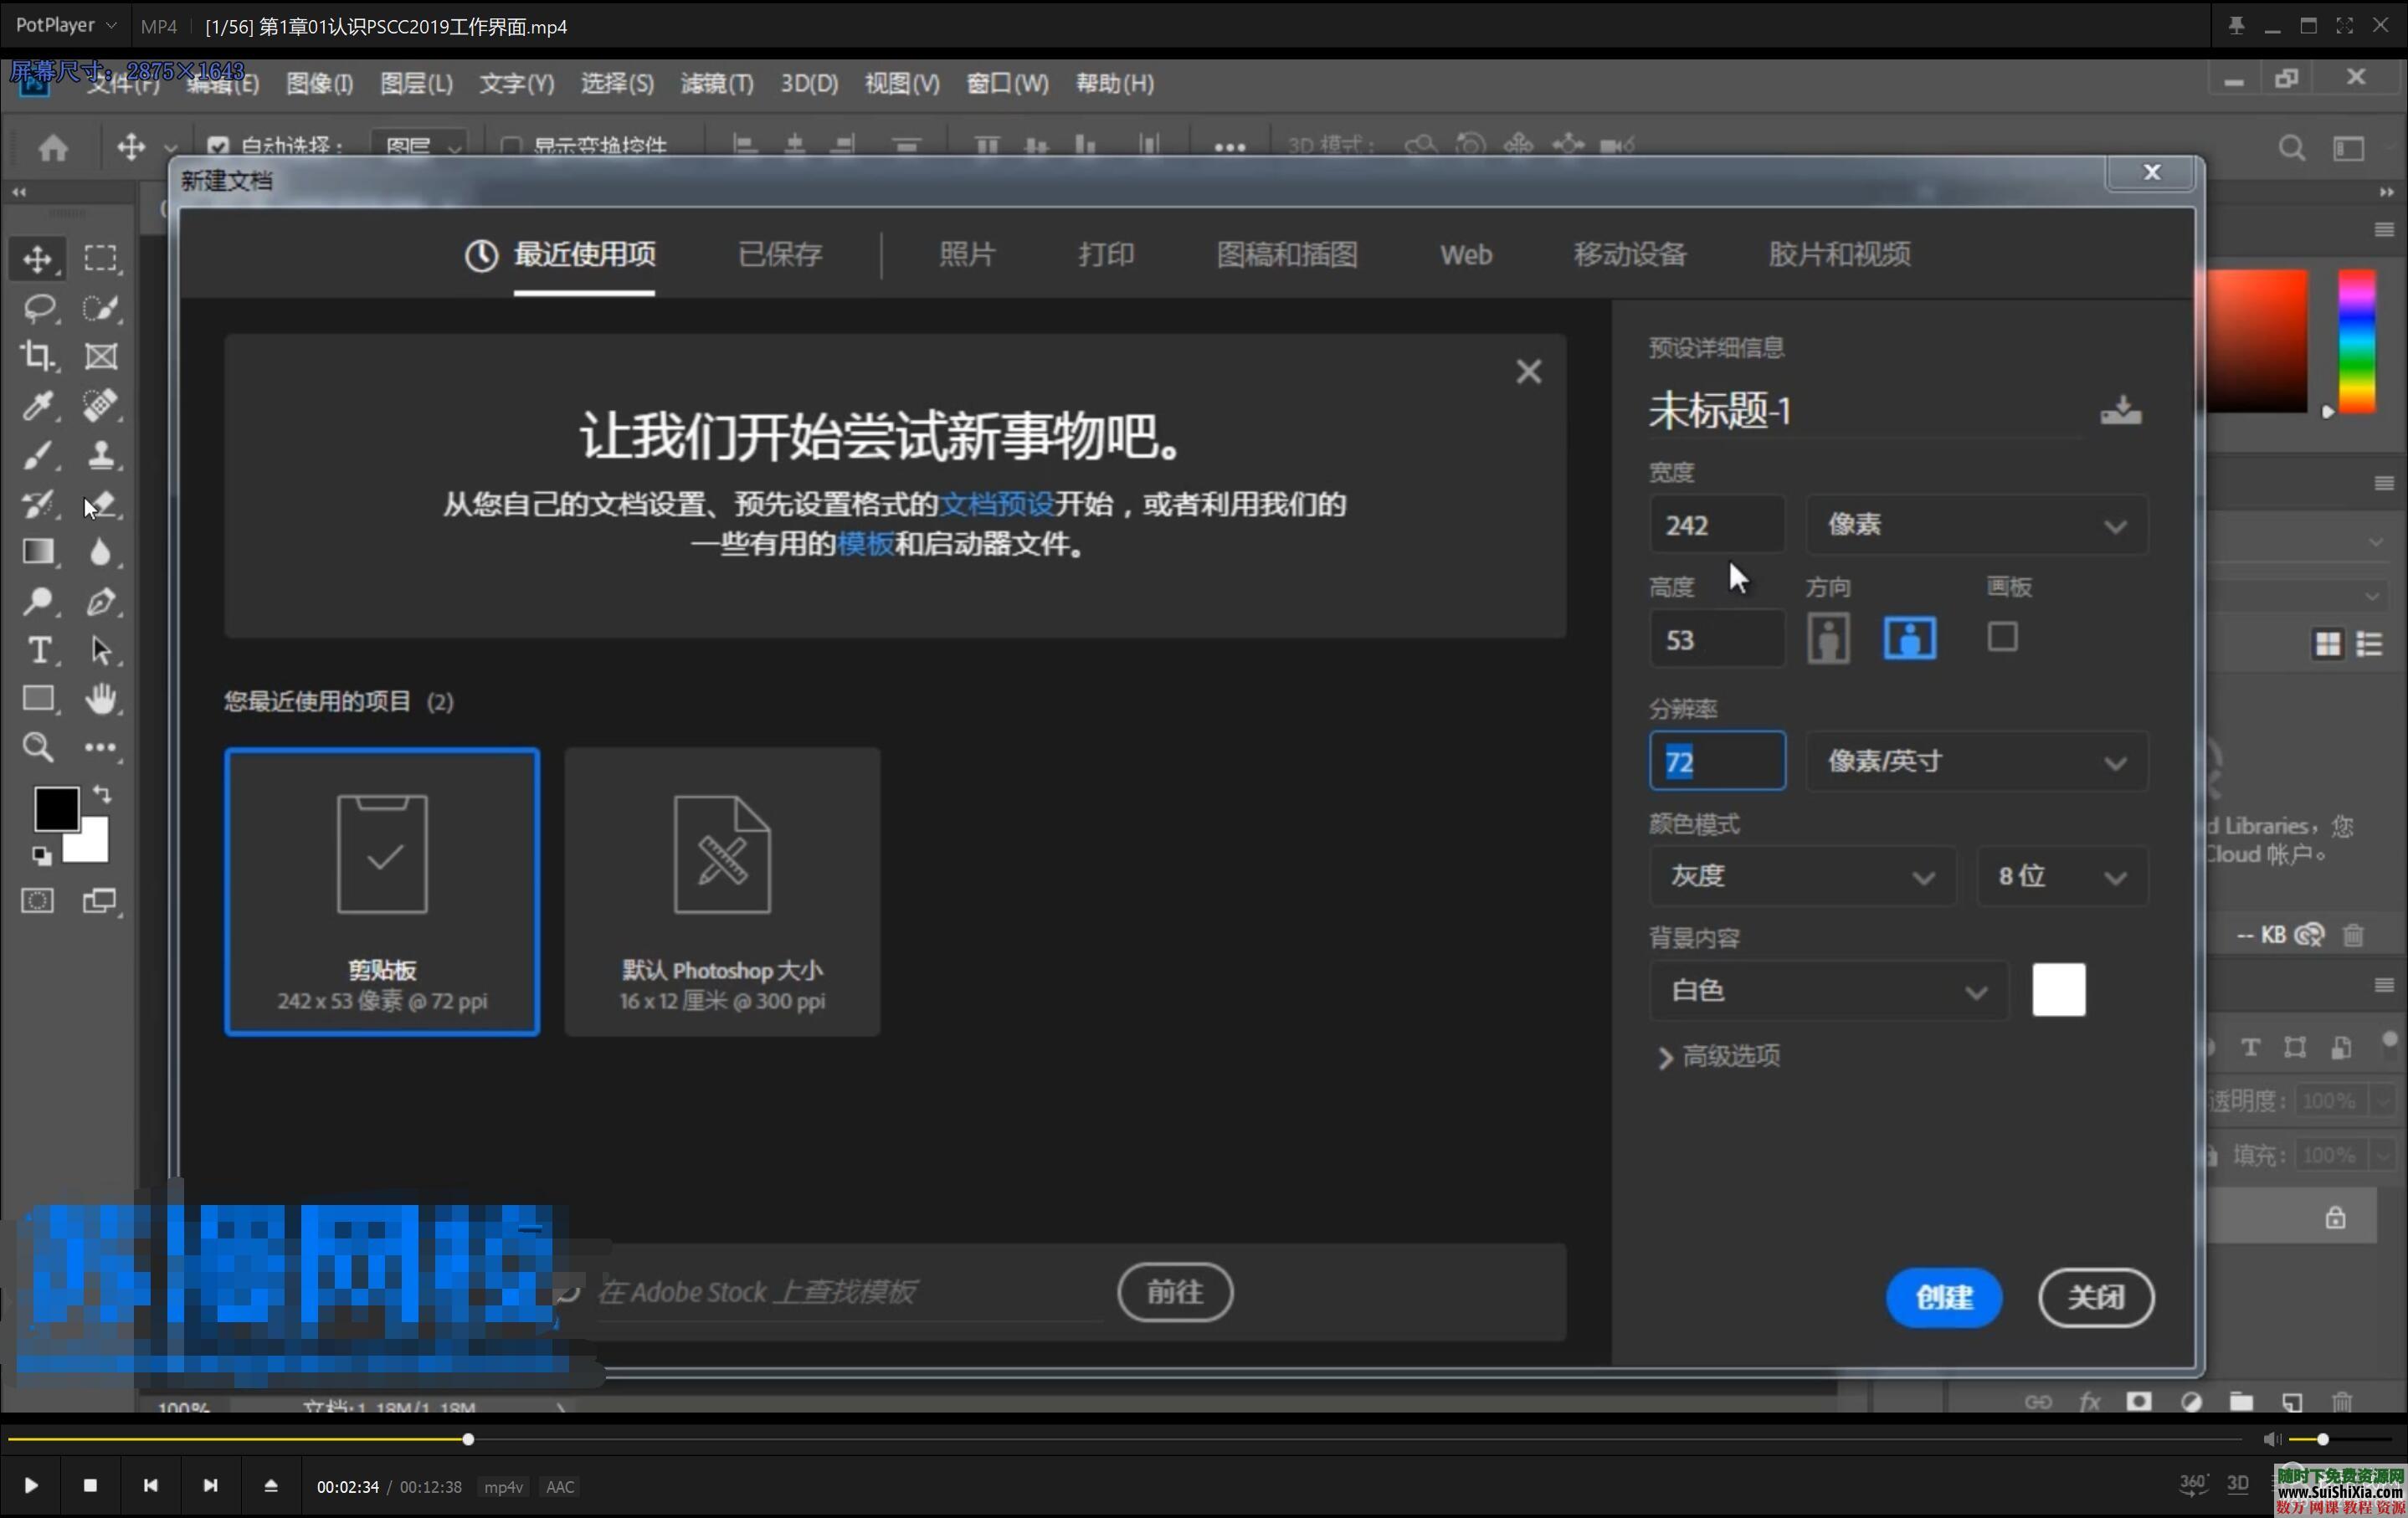Select the Type tool
Screen dimensions: 2408x1518
click(x=40, y=650)
